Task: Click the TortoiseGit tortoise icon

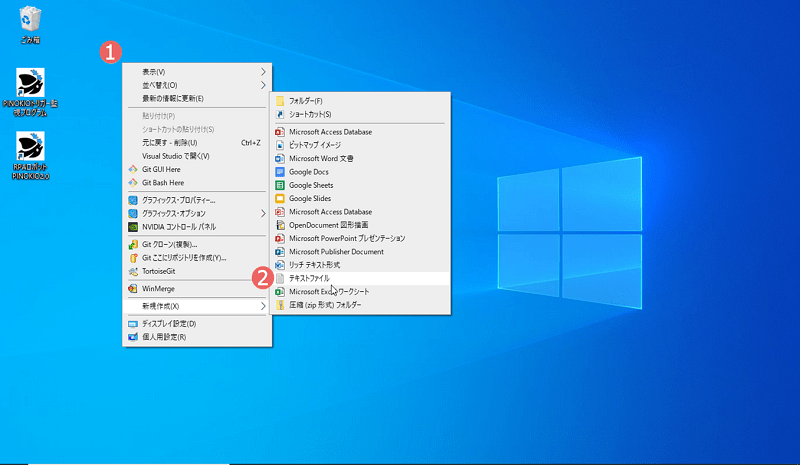Action: coord(133,271)
